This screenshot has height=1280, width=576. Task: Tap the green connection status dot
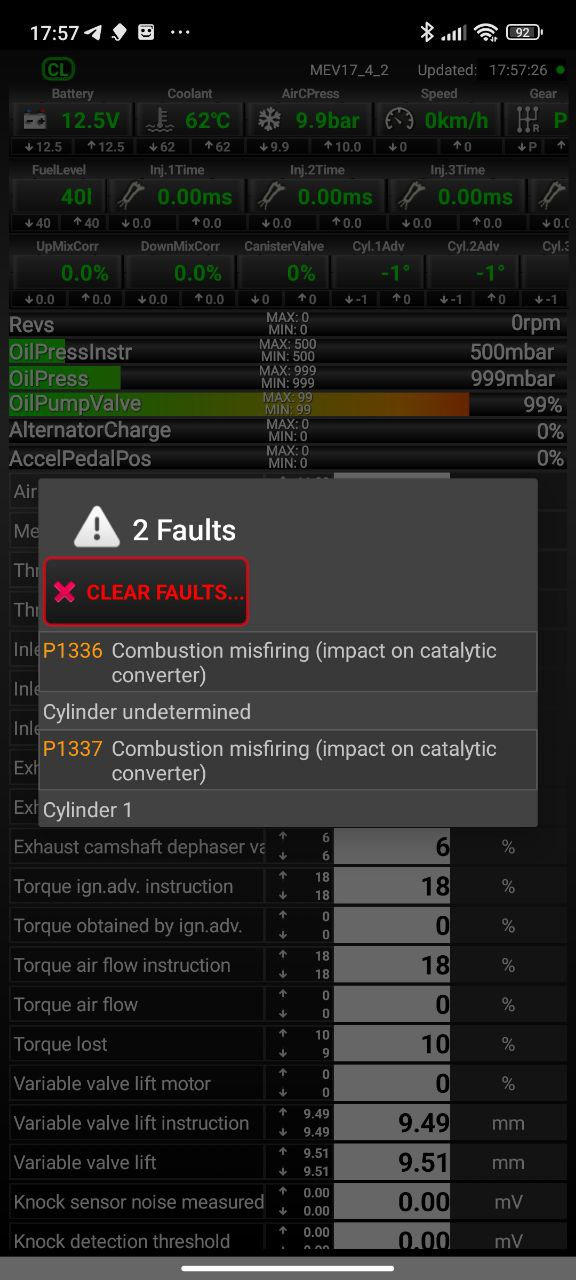562,69
